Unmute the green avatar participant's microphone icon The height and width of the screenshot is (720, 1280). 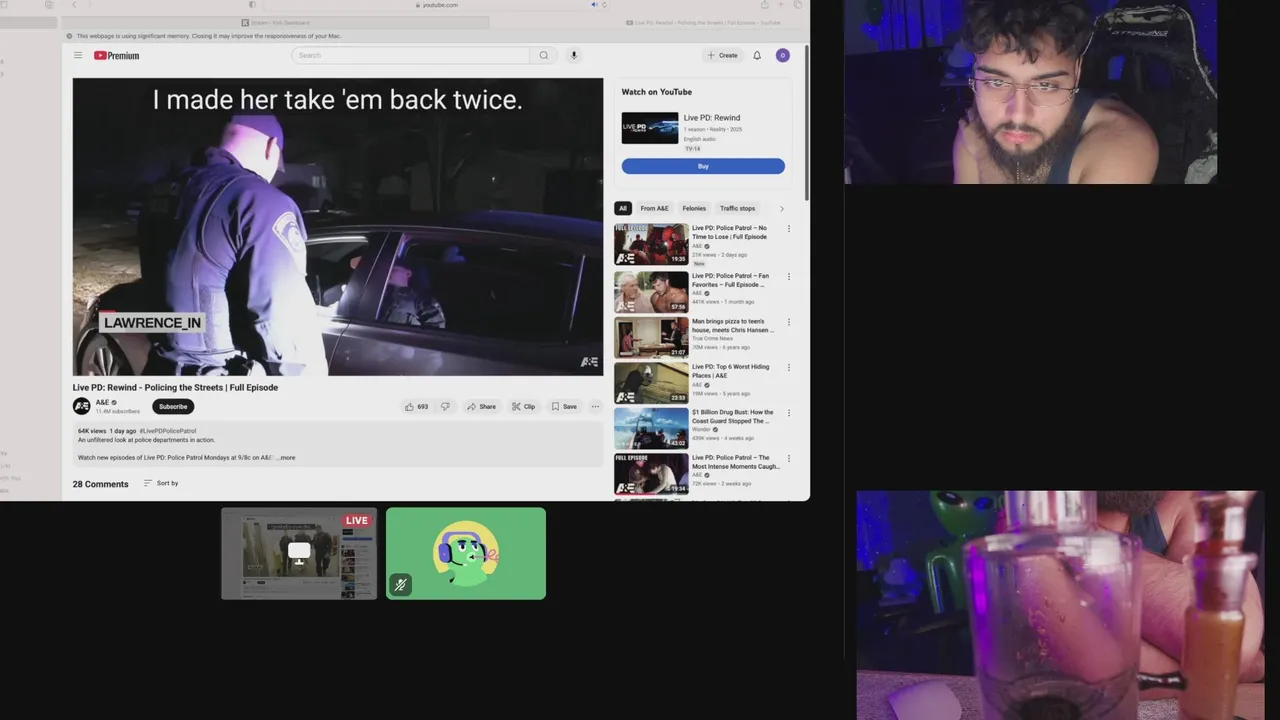coord(400,585)
